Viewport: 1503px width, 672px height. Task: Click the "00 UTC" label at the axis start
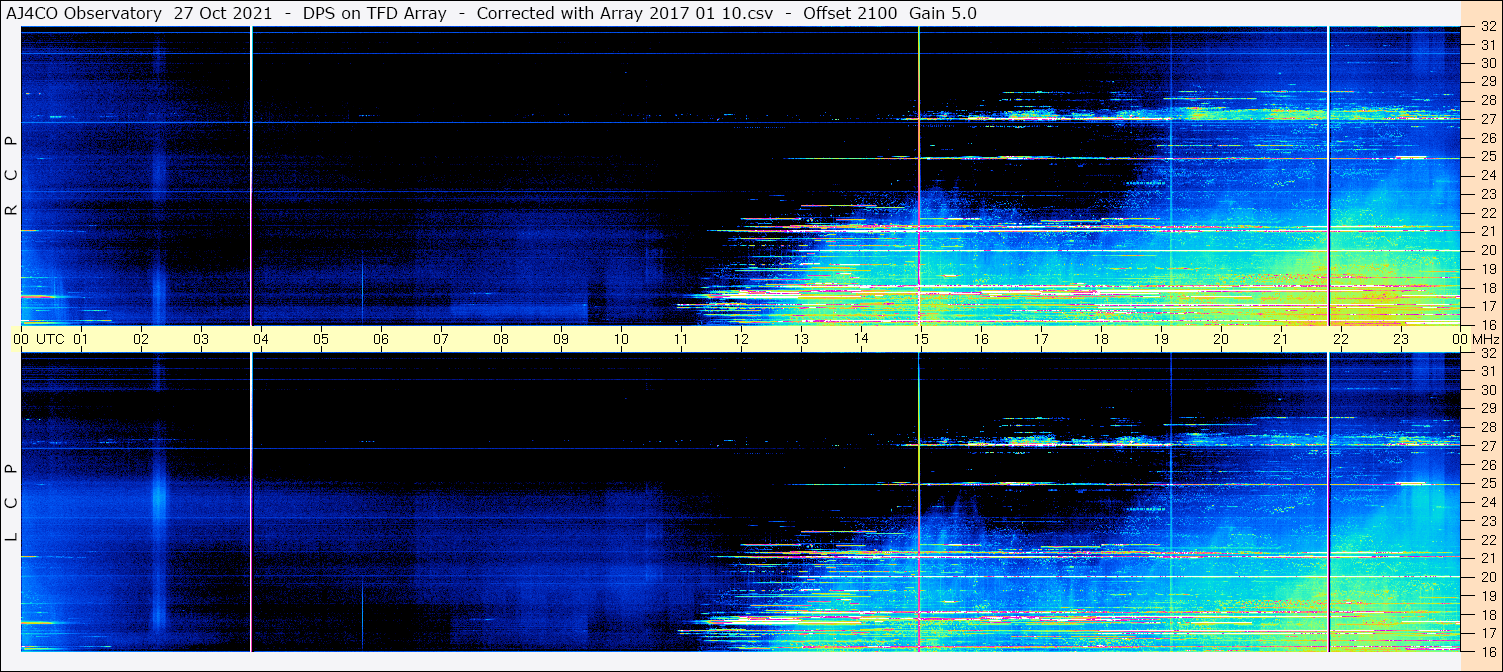[39, 339]
